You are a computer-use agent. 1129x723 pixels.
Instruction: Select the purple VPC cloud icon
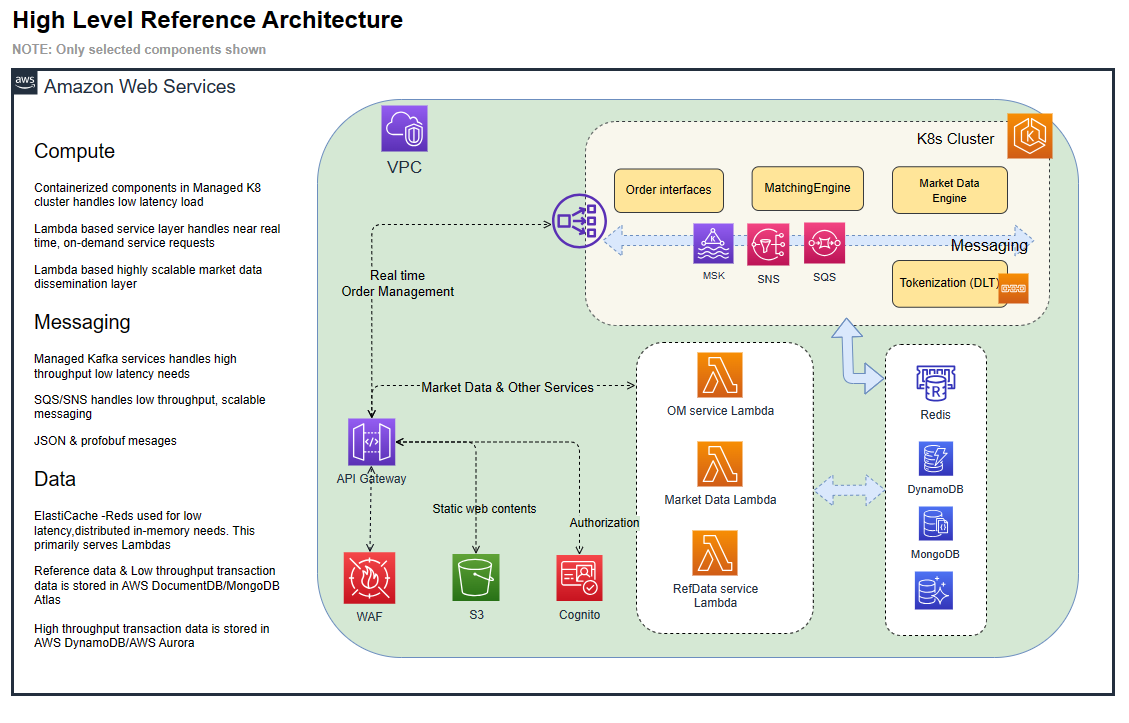tap(405, 129)
